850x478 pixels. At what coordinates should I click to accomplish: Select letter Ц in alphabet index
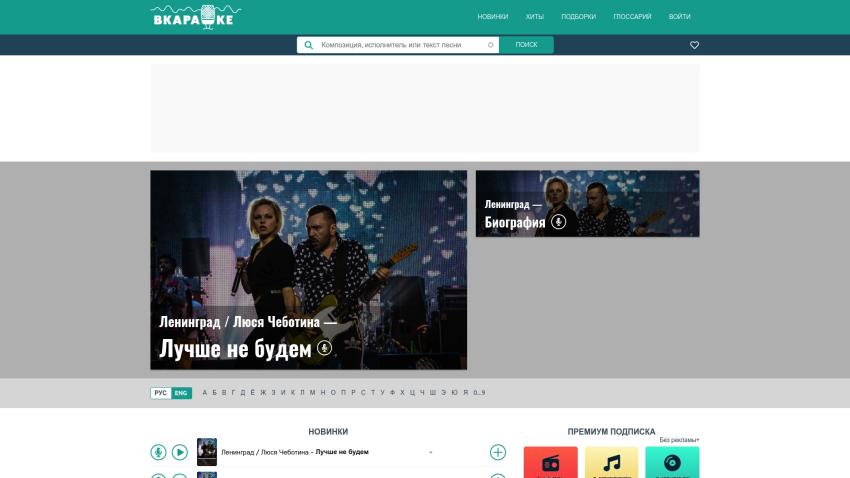413,393
